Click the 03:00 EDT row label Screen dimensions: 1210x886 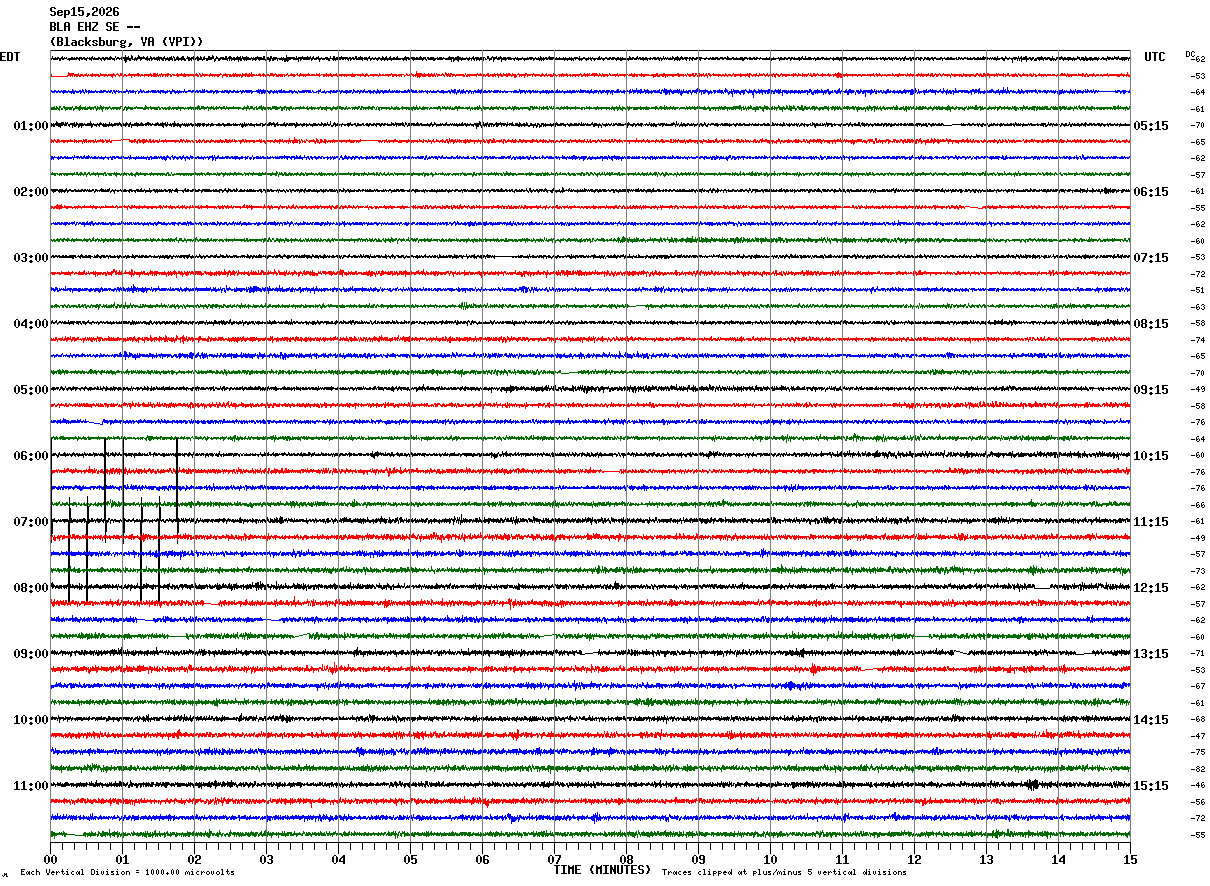click(x=31, y=258)
